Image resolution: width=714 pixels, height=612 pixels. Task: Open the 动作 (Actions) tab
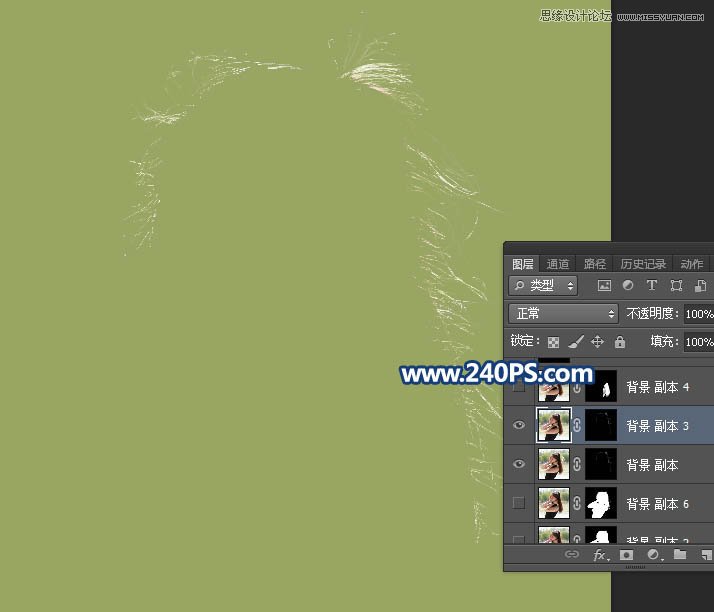(691, 264)
